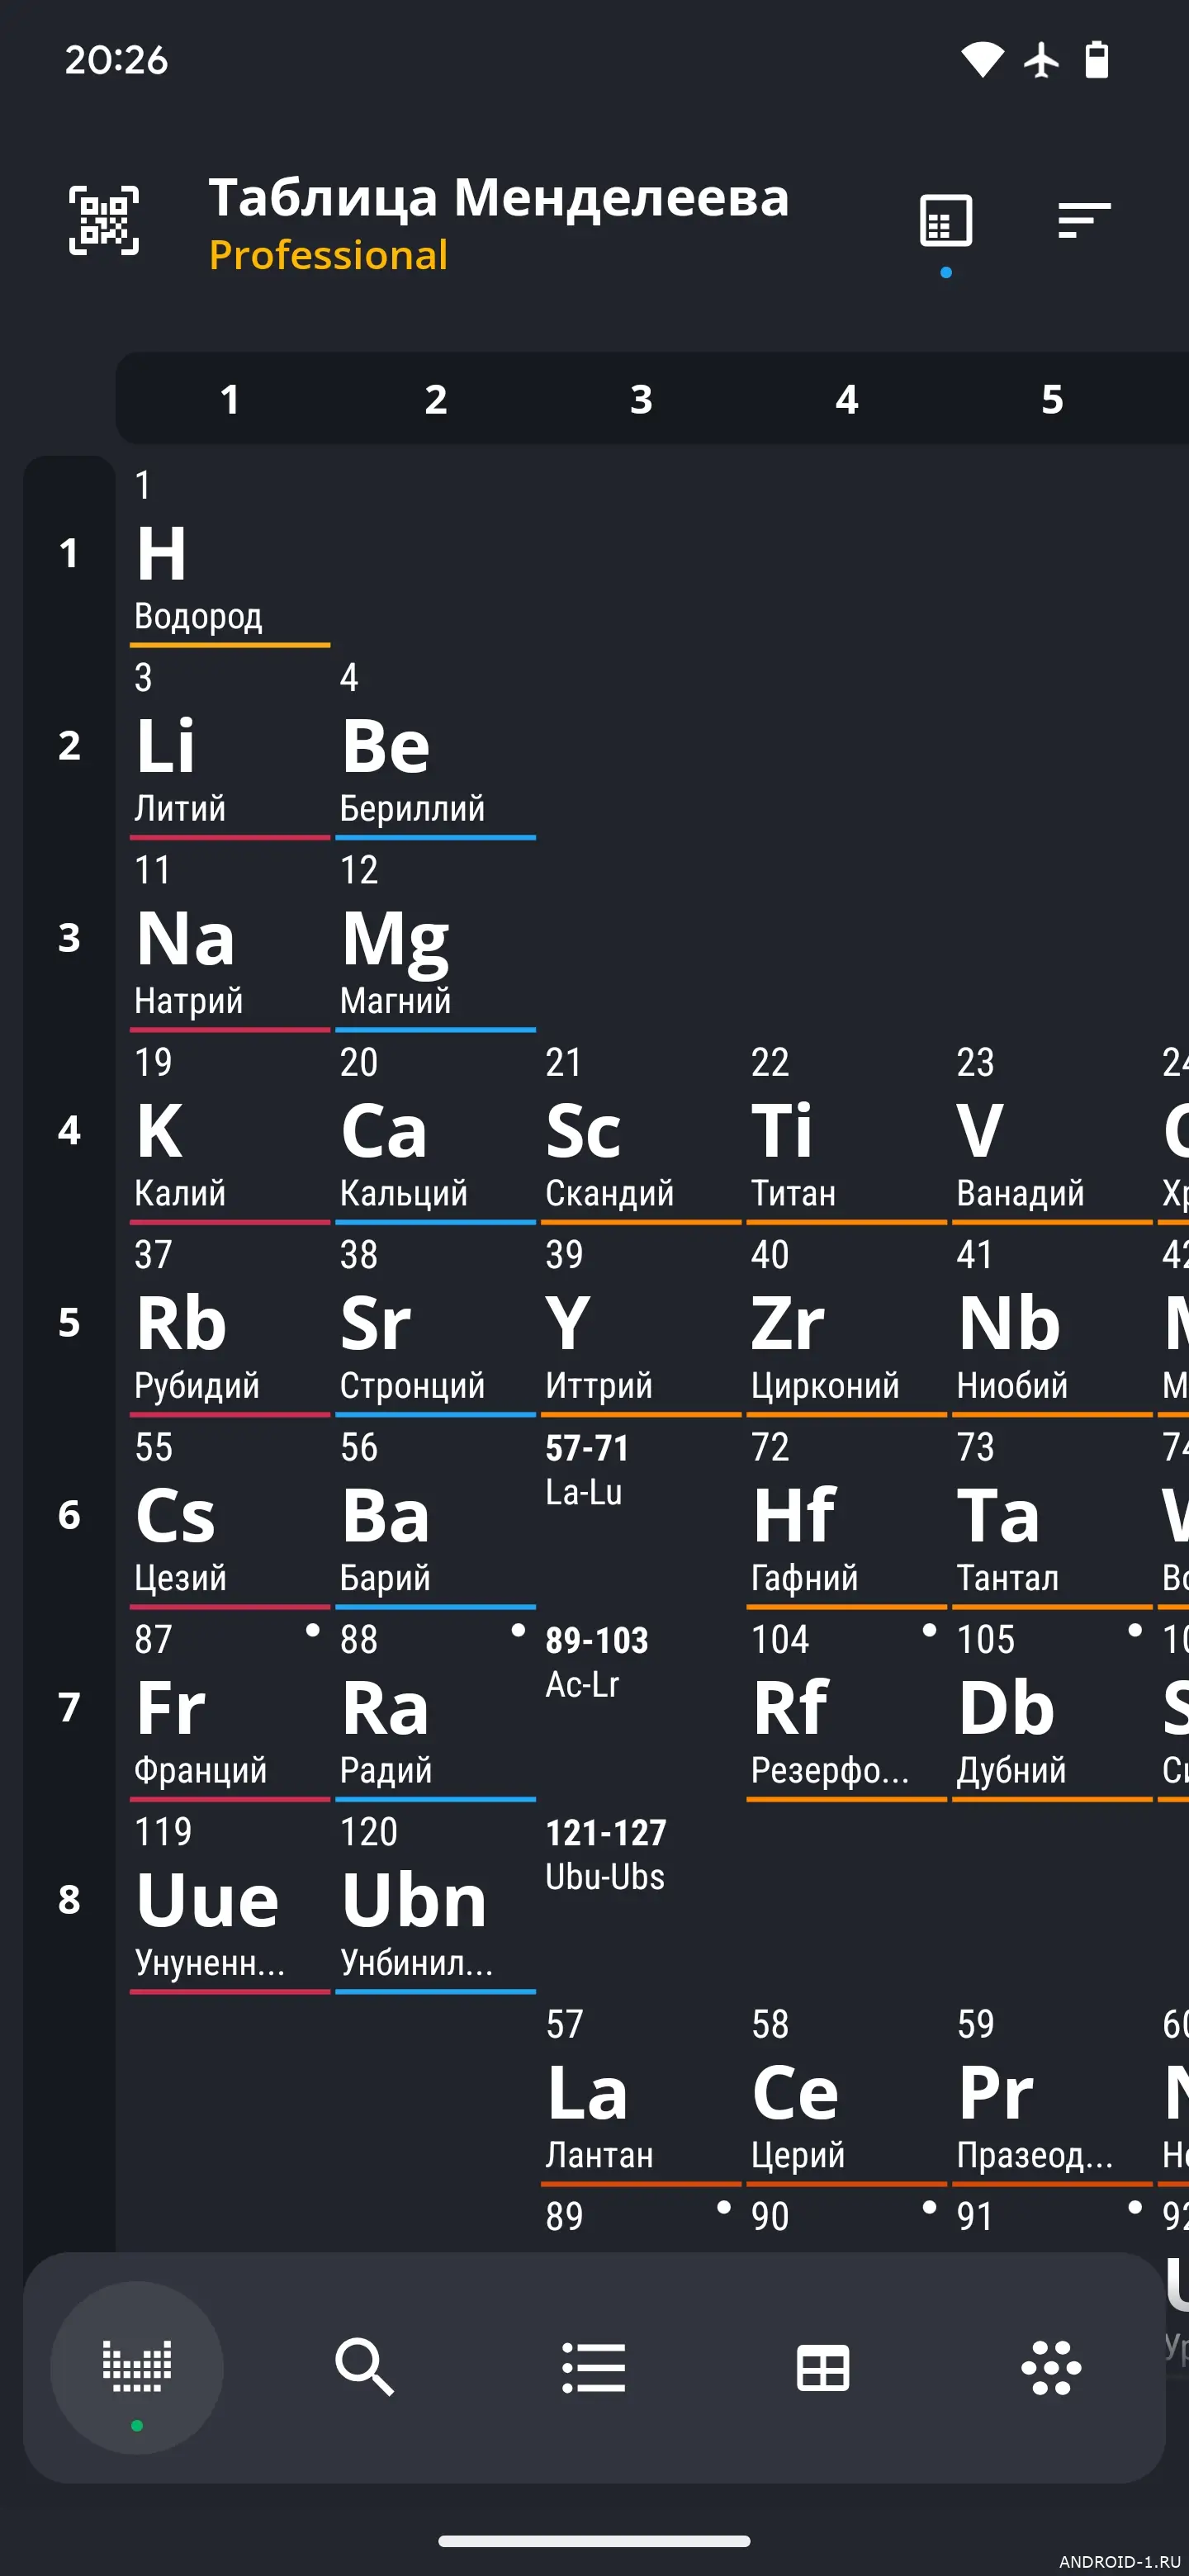Tap the Professional subtitle label
The image size is (1189, 2576).
tap(328, 256)
